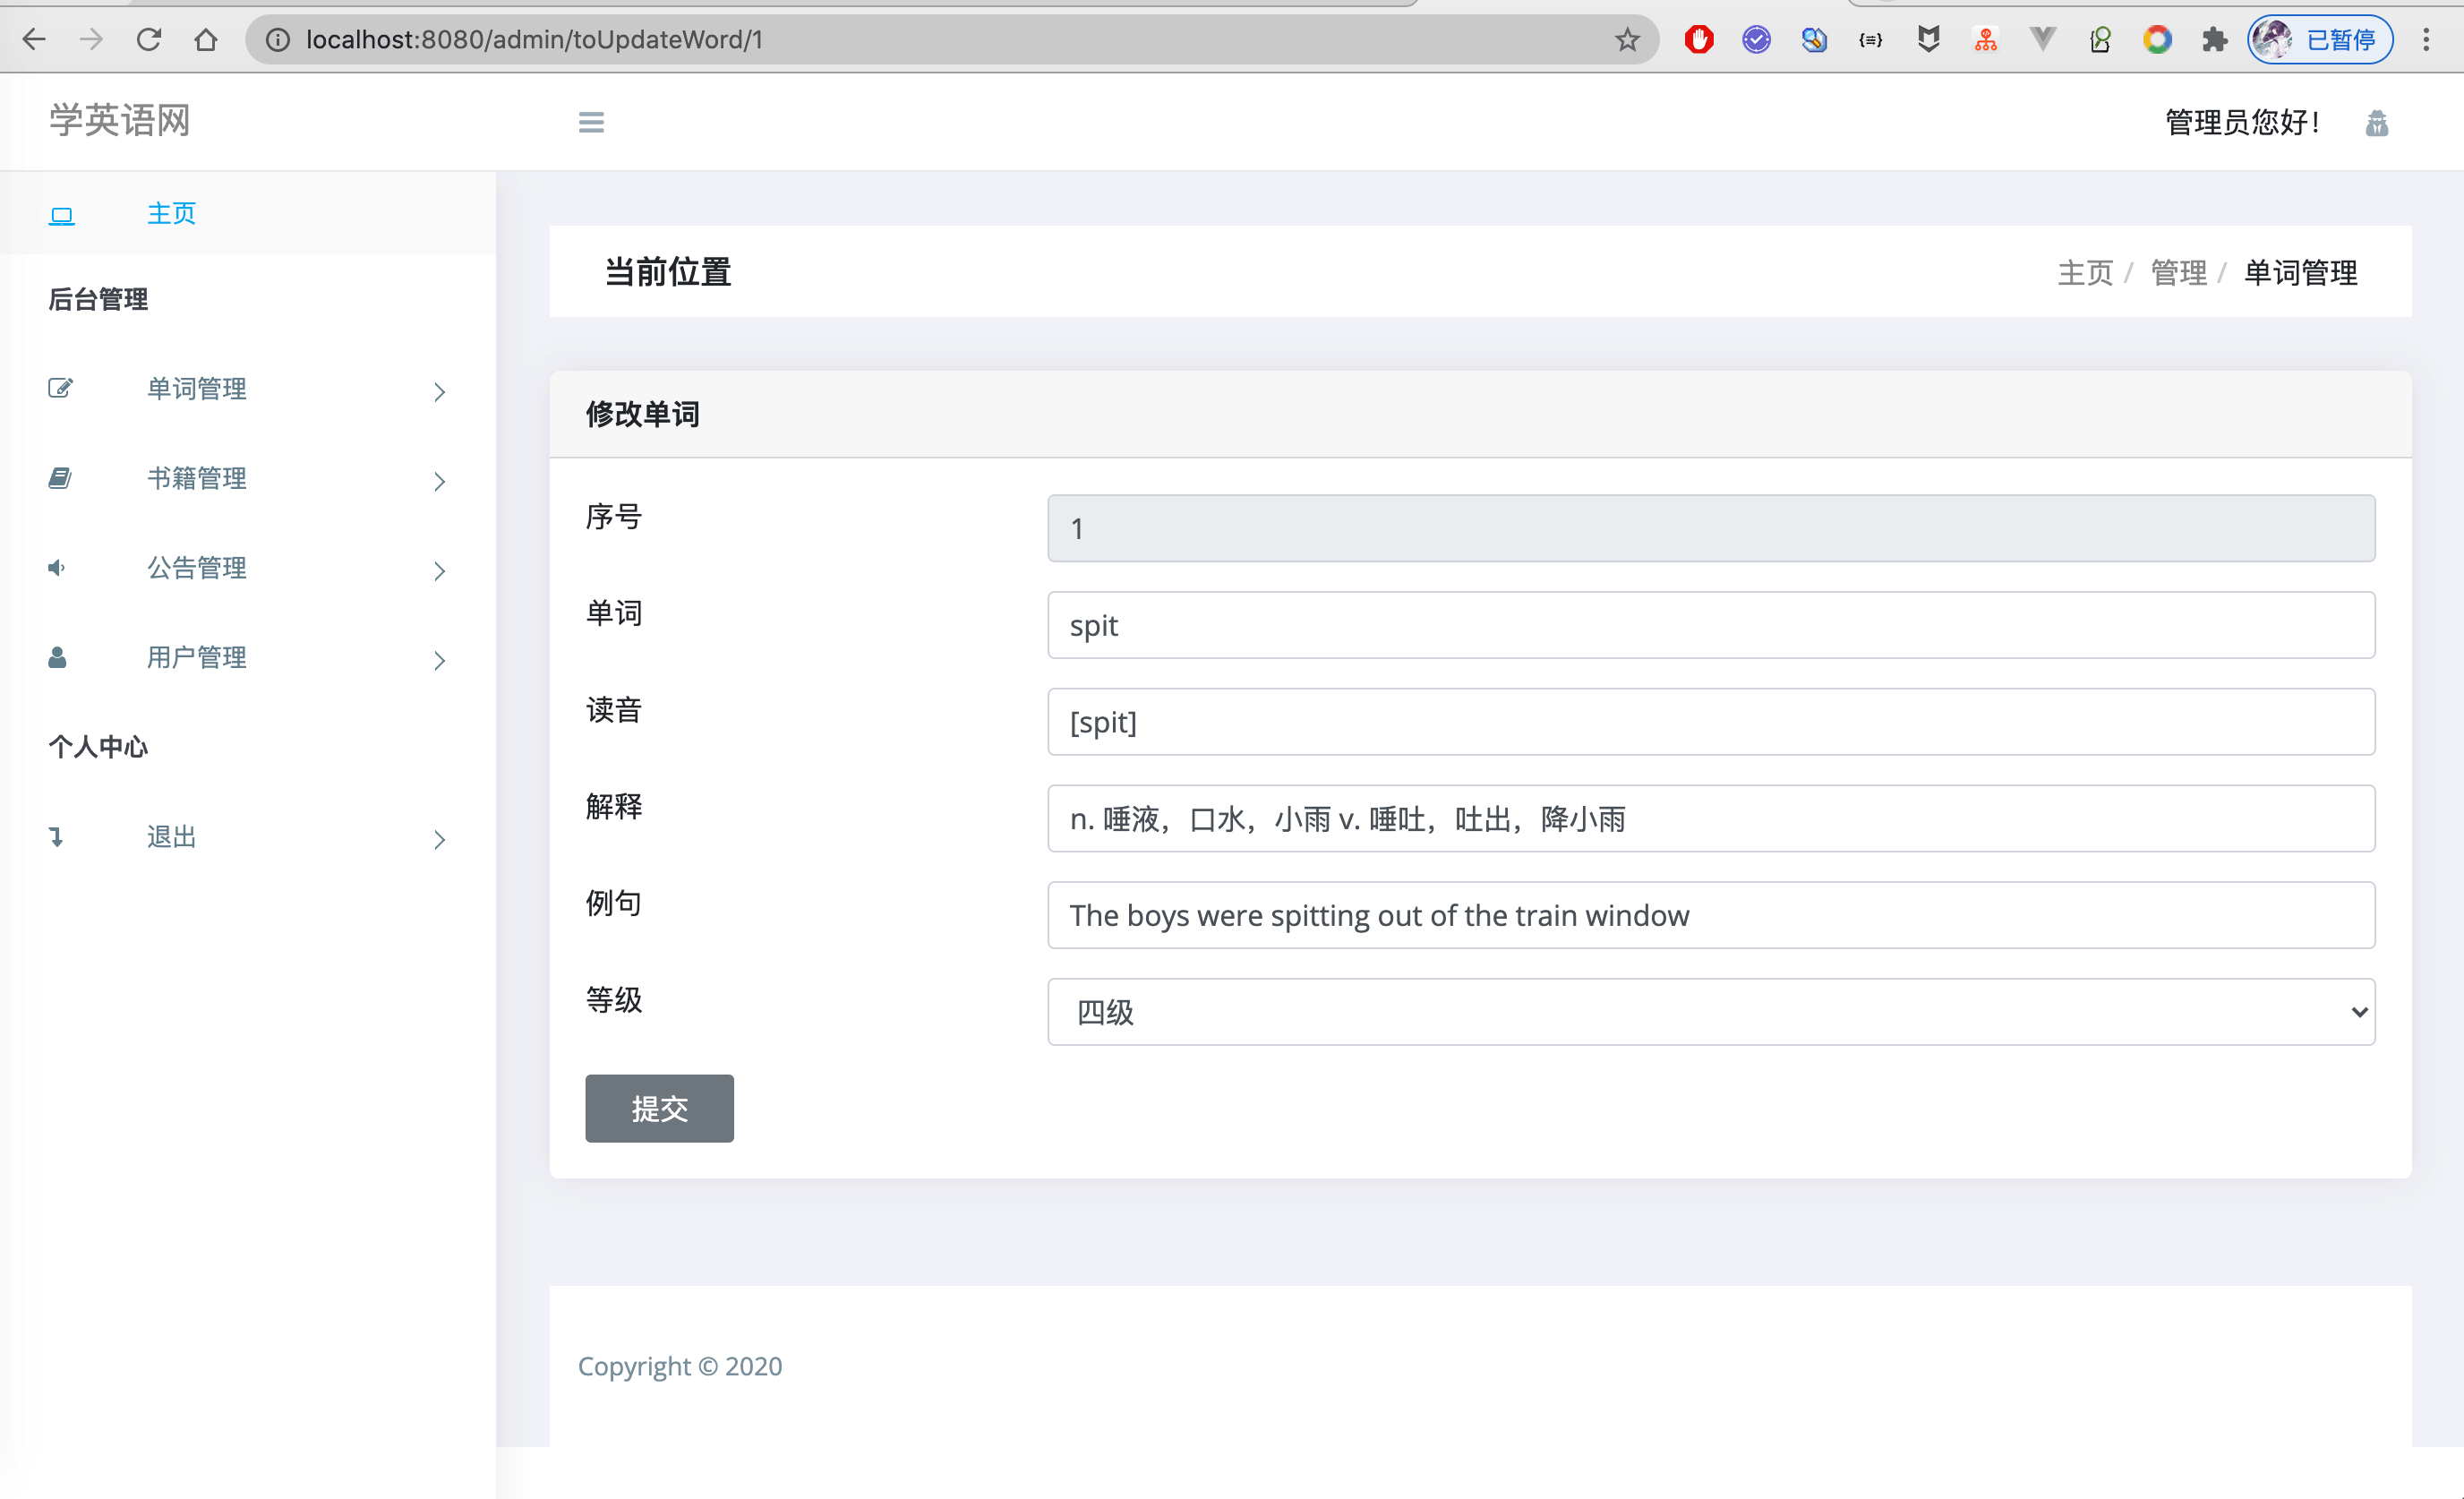Click into the 例句 example sentence field

click(x=1710, y=915)
